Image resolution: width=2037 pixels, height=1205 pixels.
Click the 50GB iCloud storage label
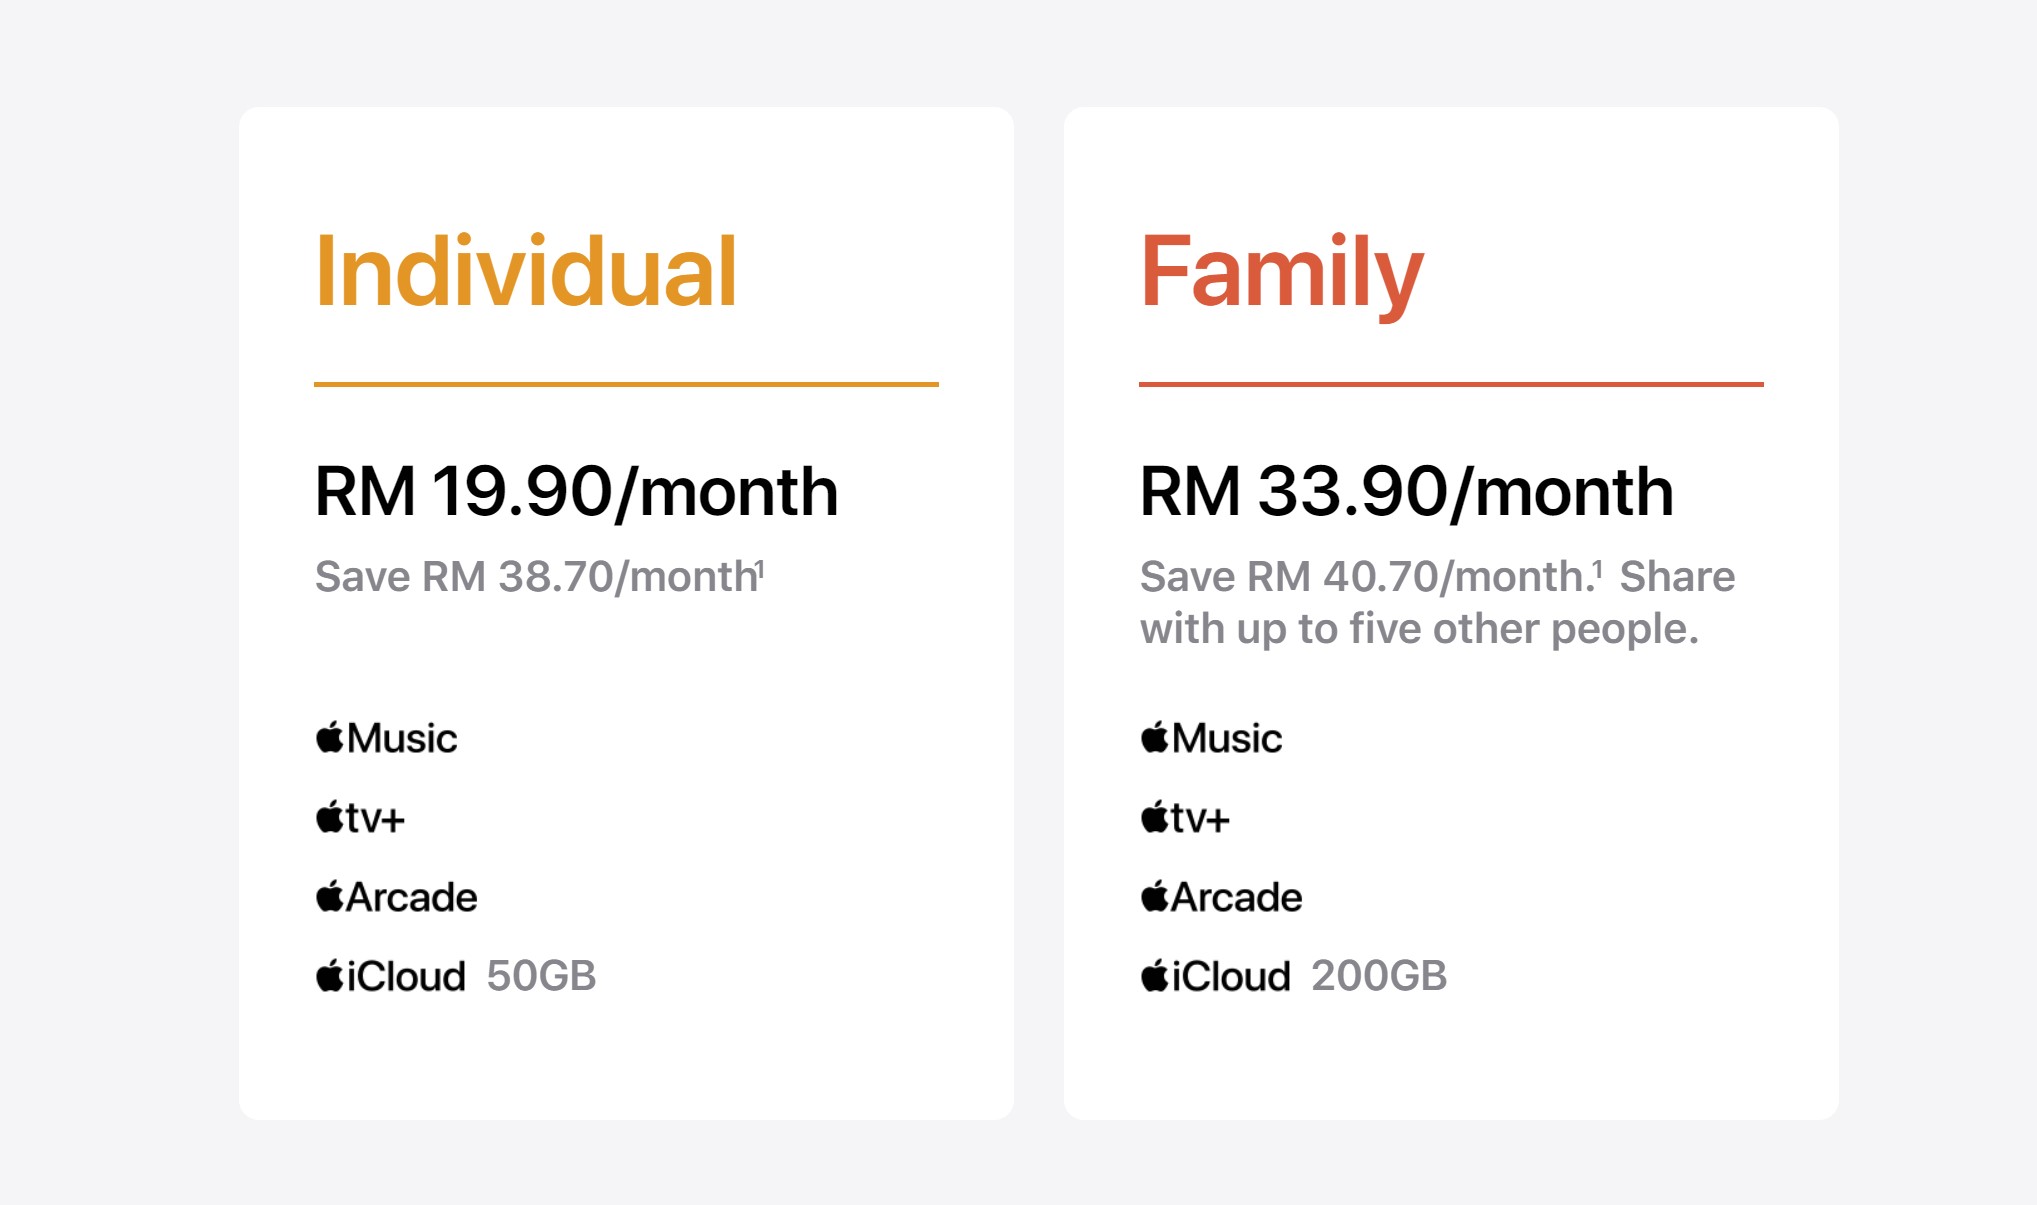(x=541, y=976)
